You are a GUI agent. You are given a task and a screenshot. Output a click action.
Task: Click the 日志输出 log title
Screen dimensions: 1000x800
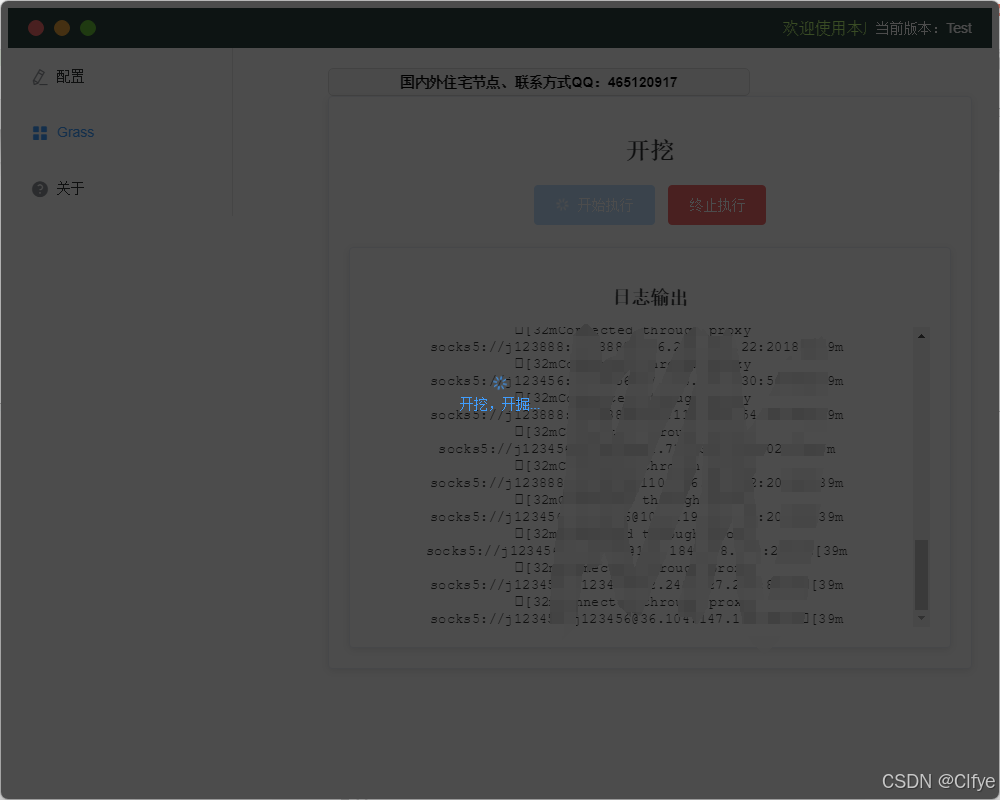tap(650, 297)
